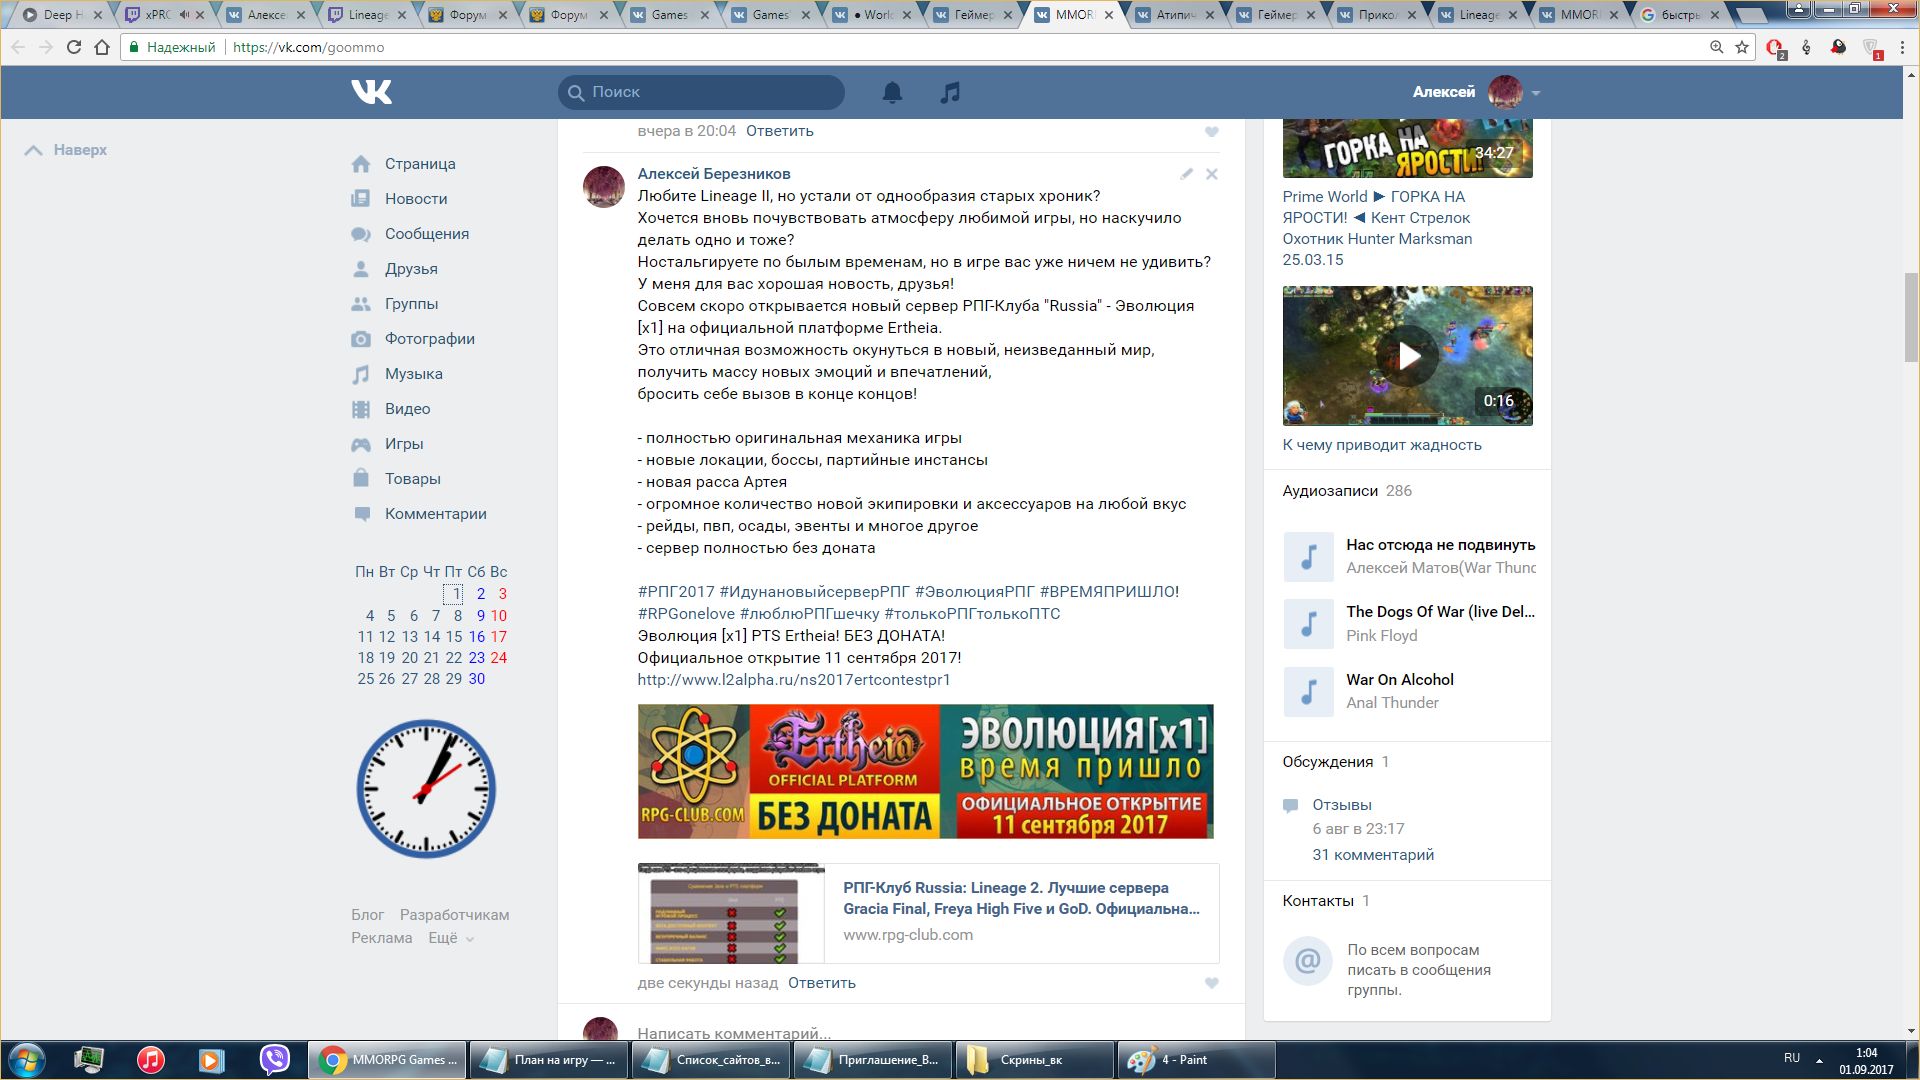Click the VK logo in the header
This screenshot has width=1920, height=1080.
pyautogui.click(x=371, y=92)
